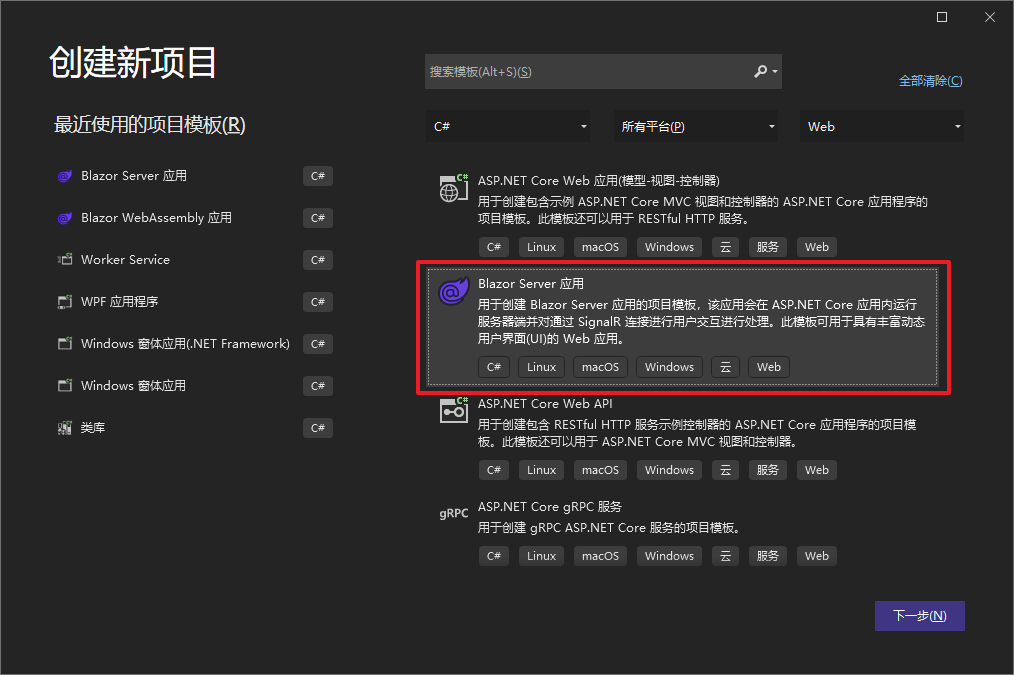Select the ASP.NET Core gRPC 服务 template
1014x675 pixels.
[x=550, y=506]
